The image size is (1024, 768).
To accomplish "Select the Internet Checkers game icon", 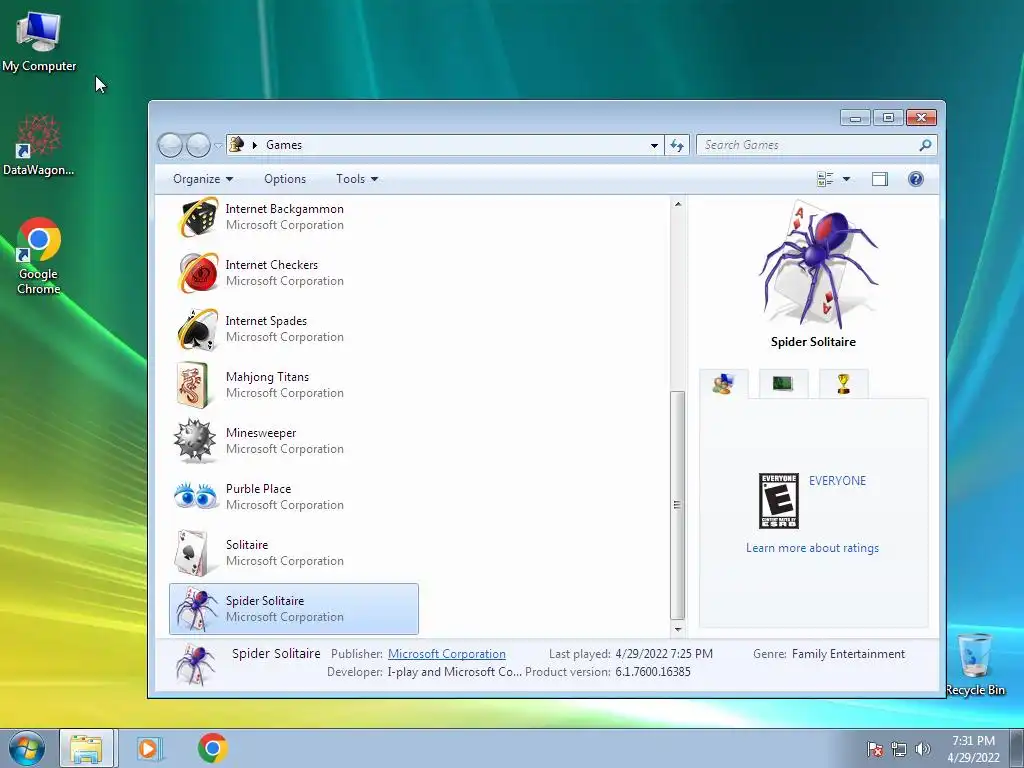I will [x=198, y=273].
